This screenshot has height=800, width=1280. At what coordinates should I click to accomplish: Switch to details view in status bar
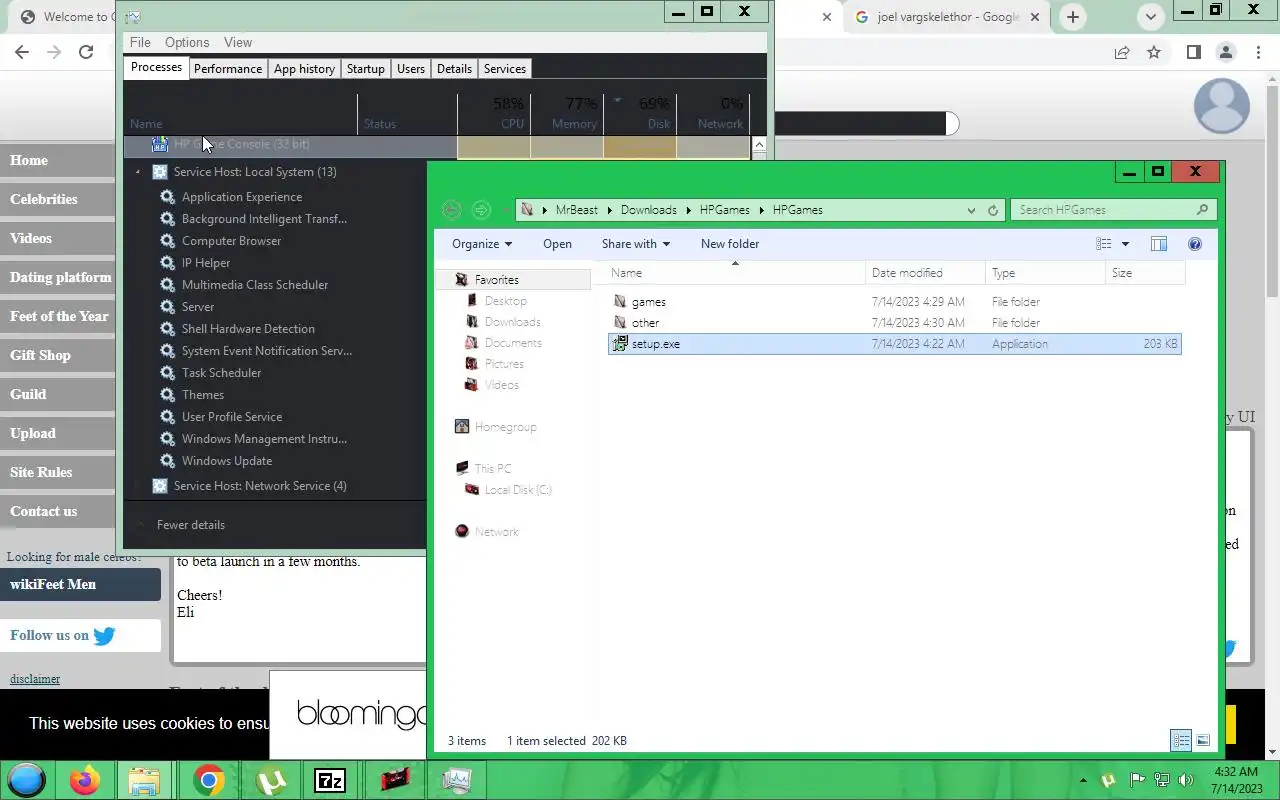tap(1181, 741)
